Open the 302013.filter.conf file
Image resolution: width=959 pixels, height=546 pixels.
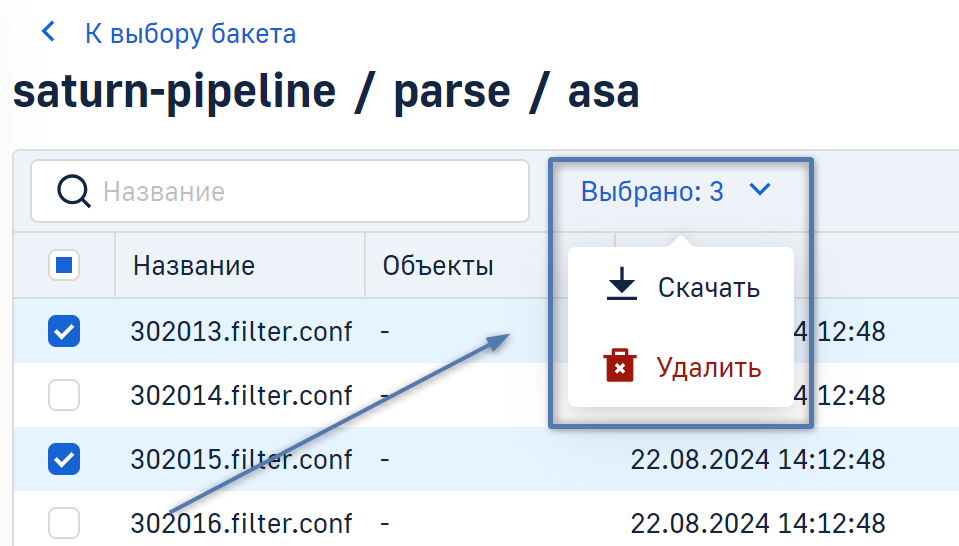click(241, 332)
